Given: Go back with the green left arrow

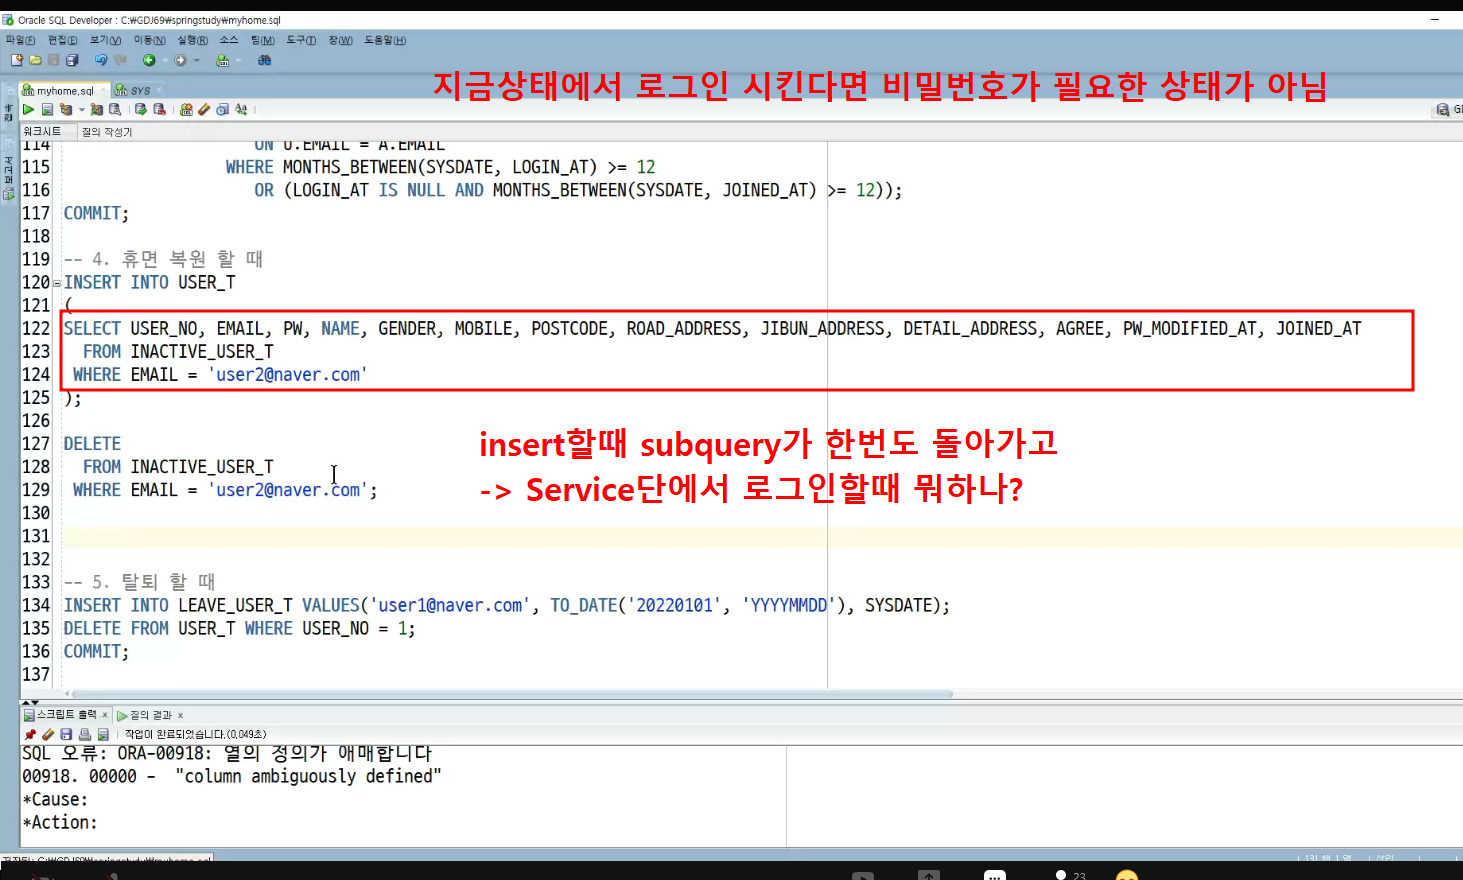Looking at the screenshot, I should point(149,60).
